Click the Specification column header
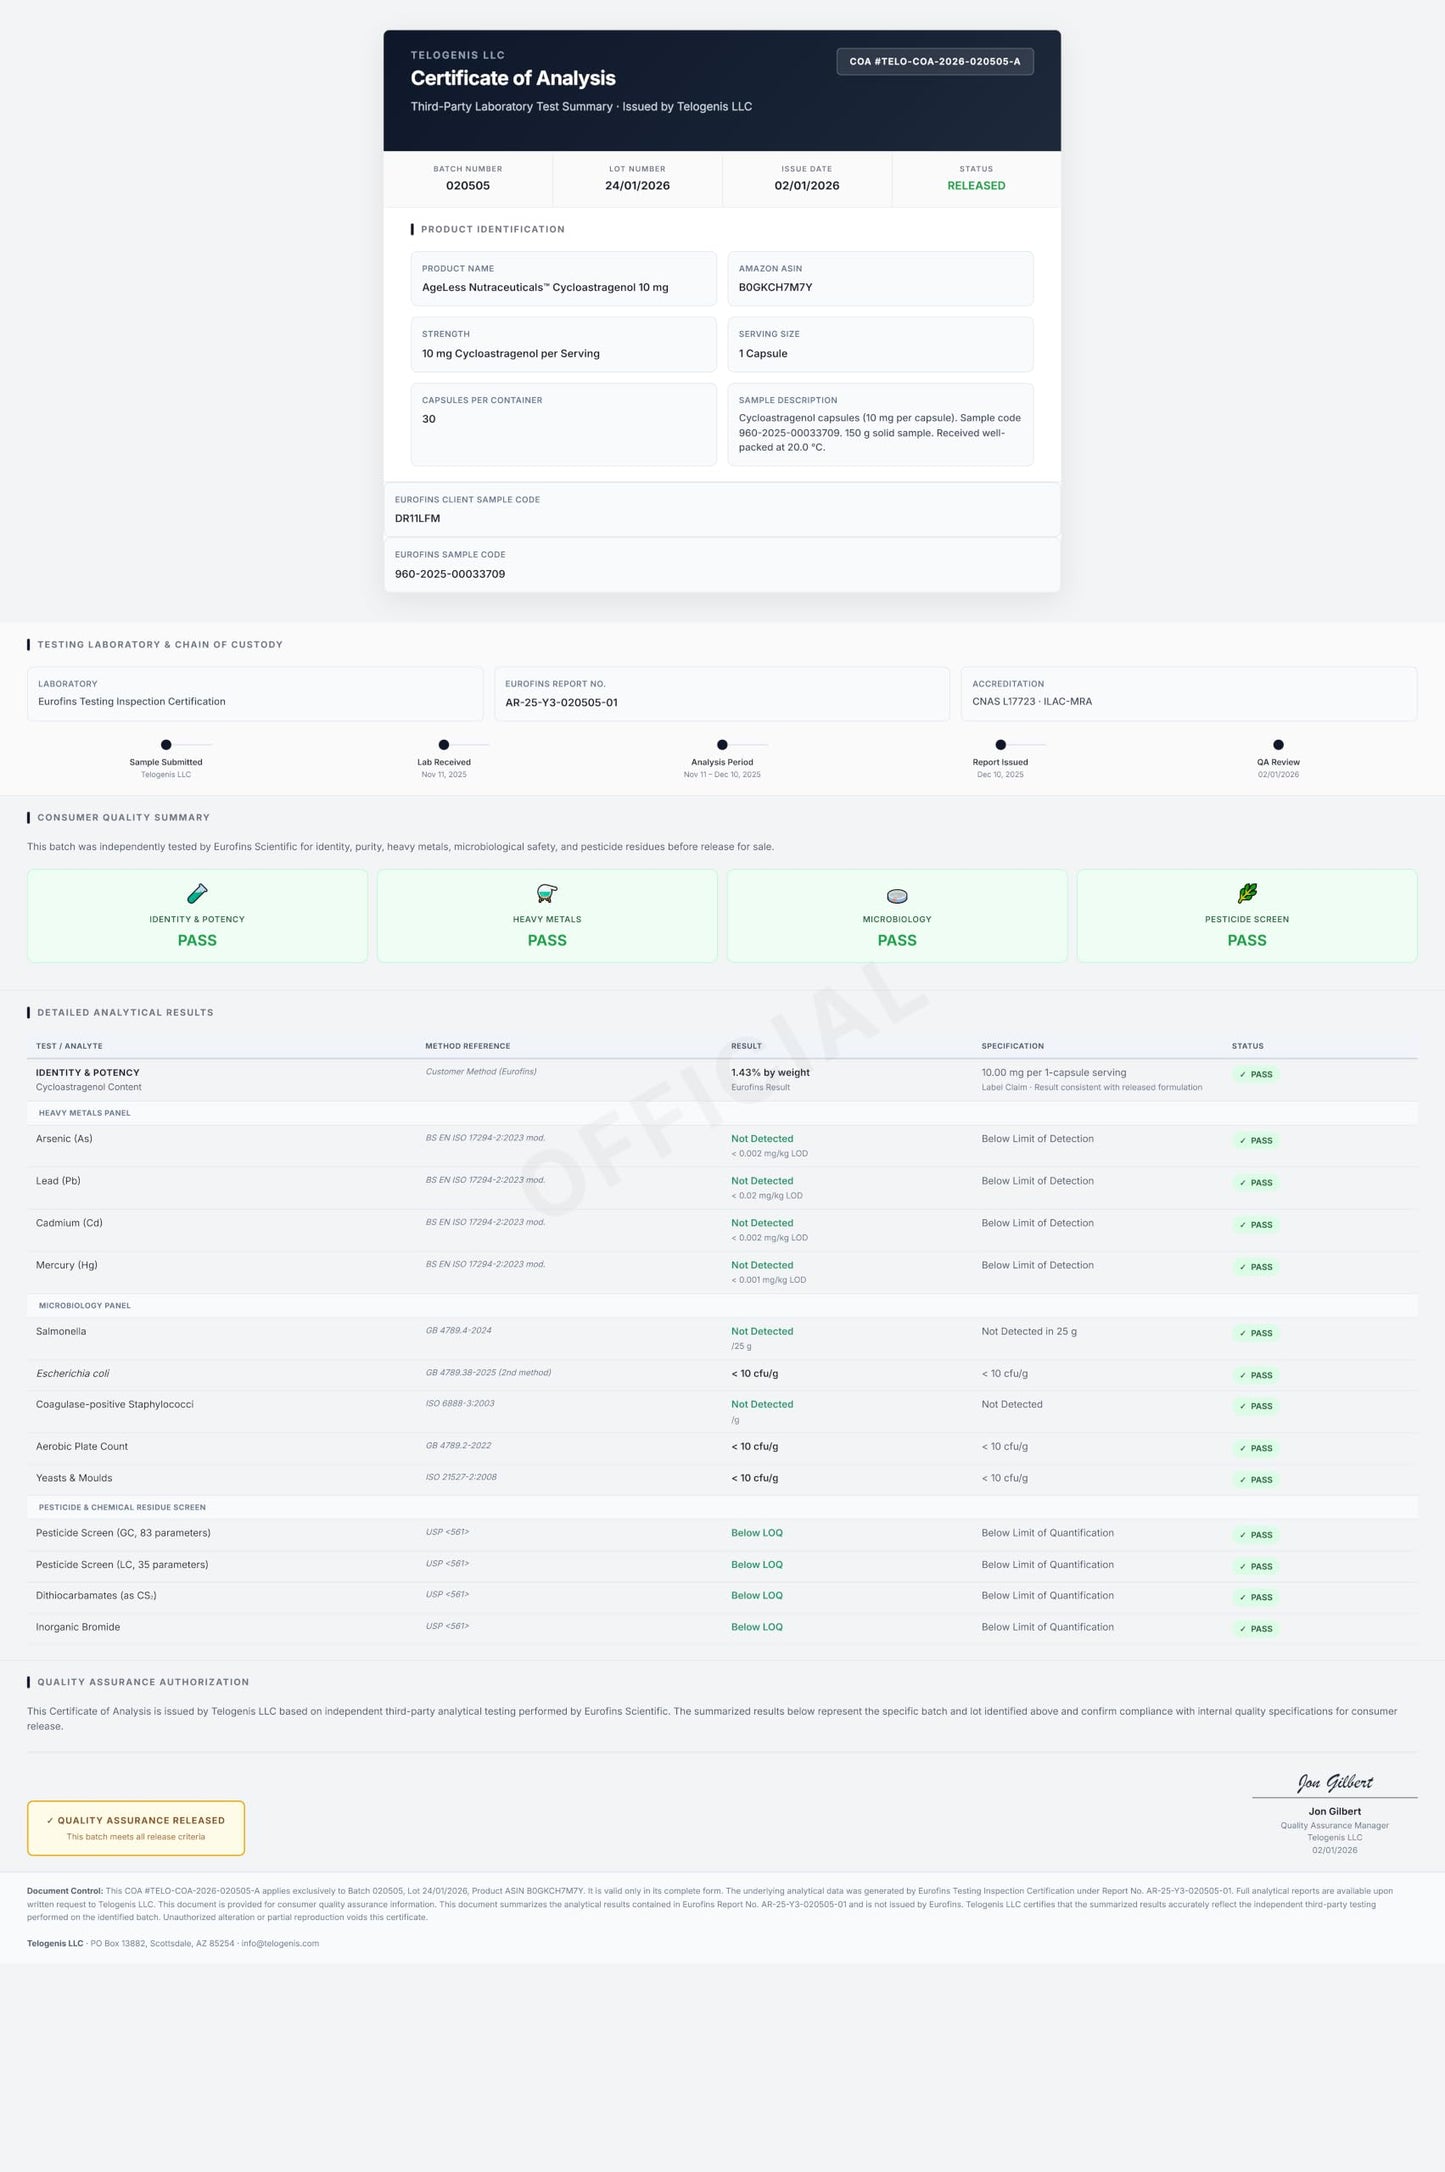The width and height of the screenshot is (1445, 2172). click(x=1012, y=1046)
